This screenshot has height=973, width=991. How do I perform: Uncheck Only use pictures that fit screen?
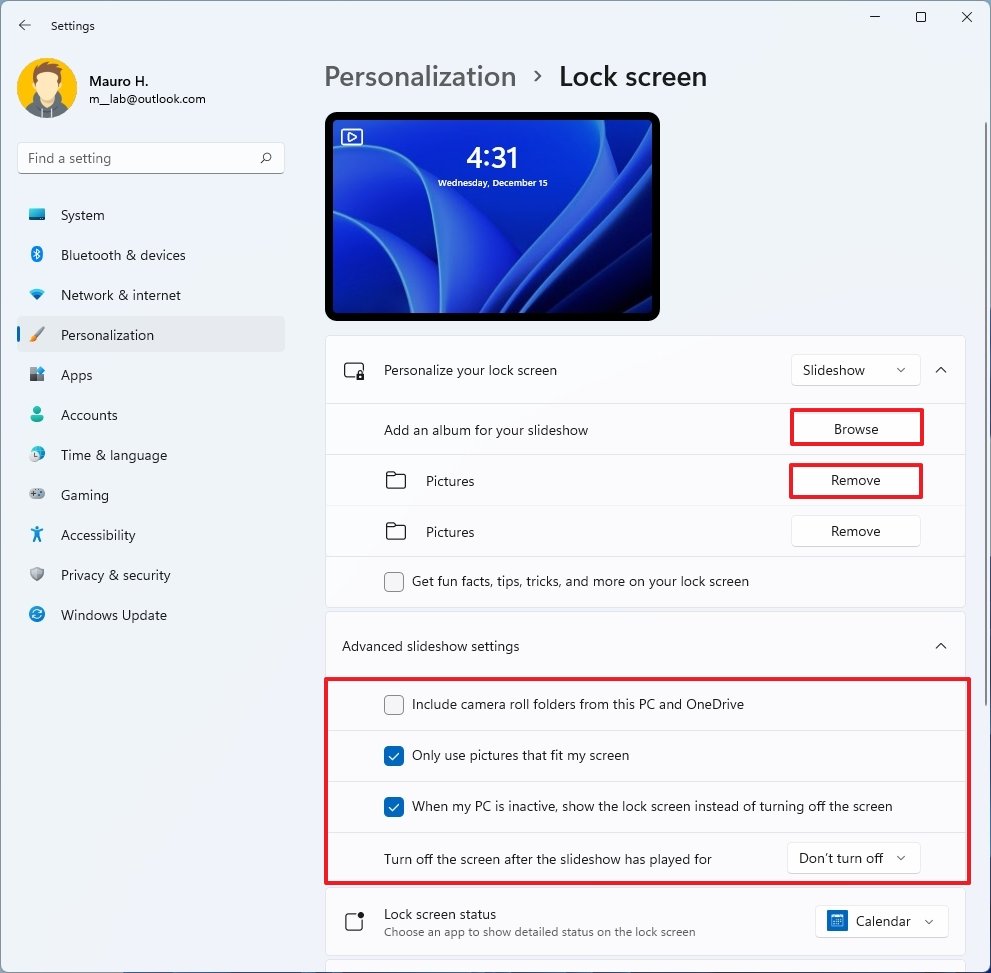[394, 756]
